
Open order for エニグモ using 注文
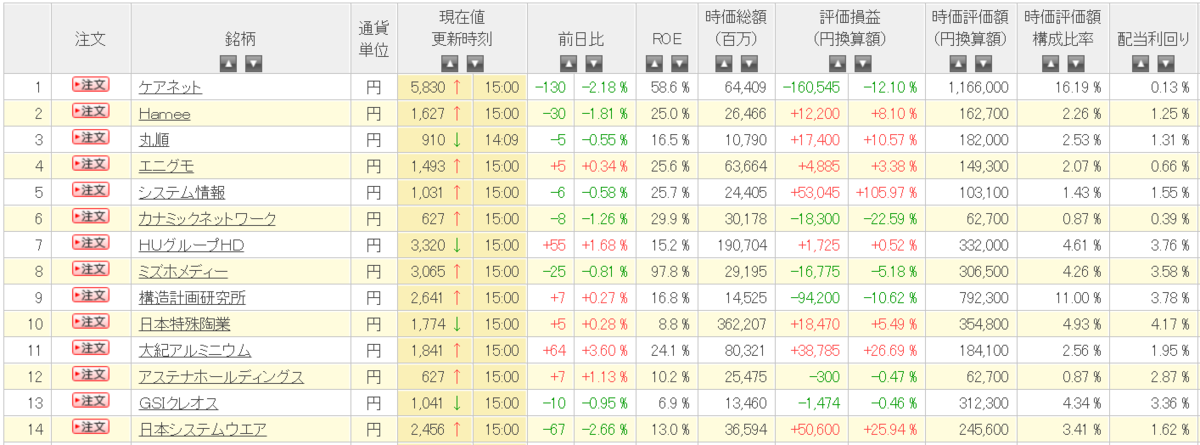click(90, 164)
